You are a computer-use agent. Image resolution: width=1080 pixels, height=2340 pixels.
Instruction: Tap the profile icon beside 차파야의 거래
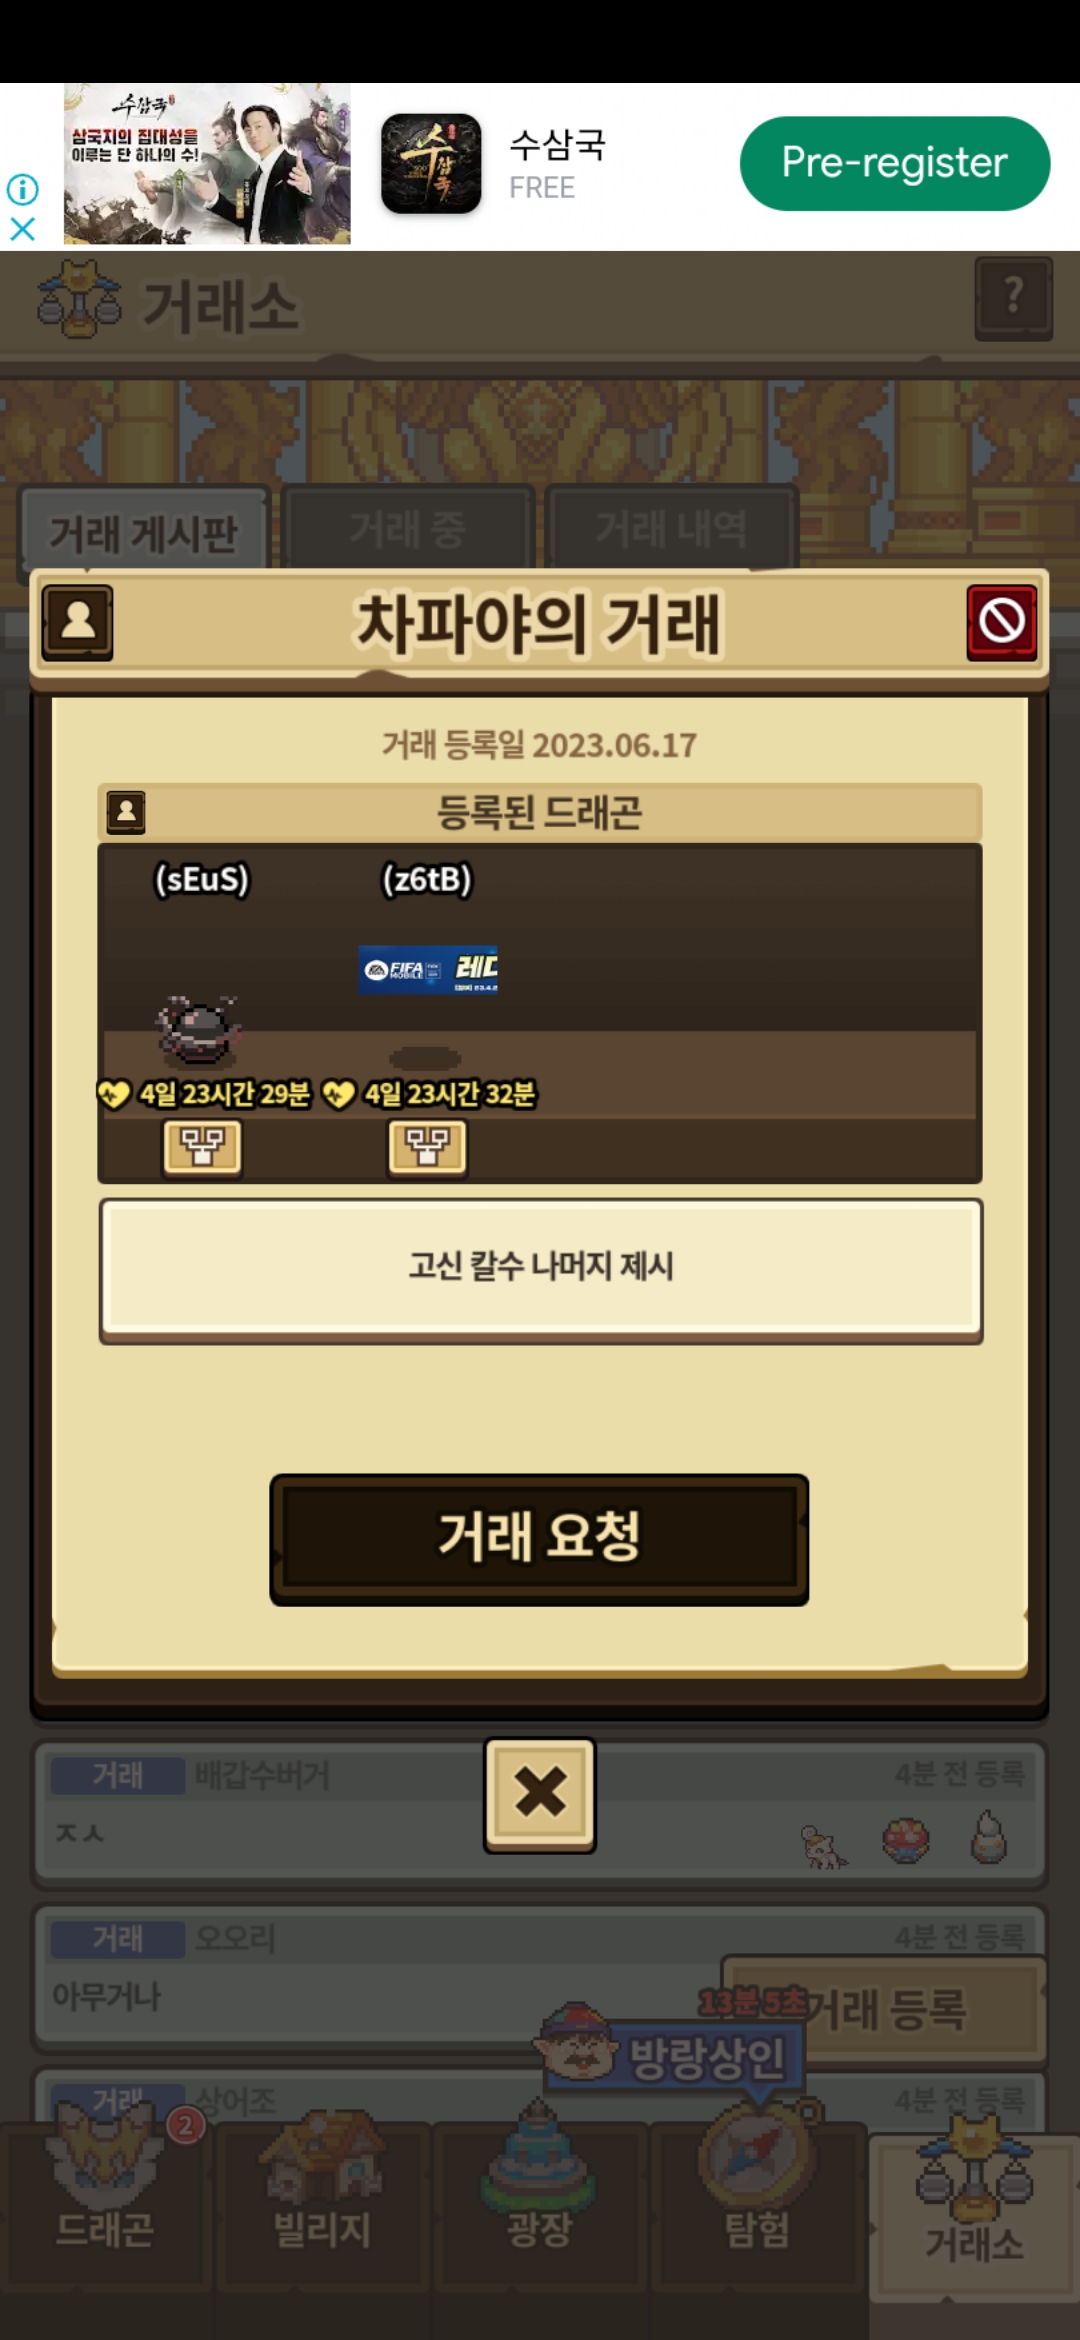click(78, 622)
